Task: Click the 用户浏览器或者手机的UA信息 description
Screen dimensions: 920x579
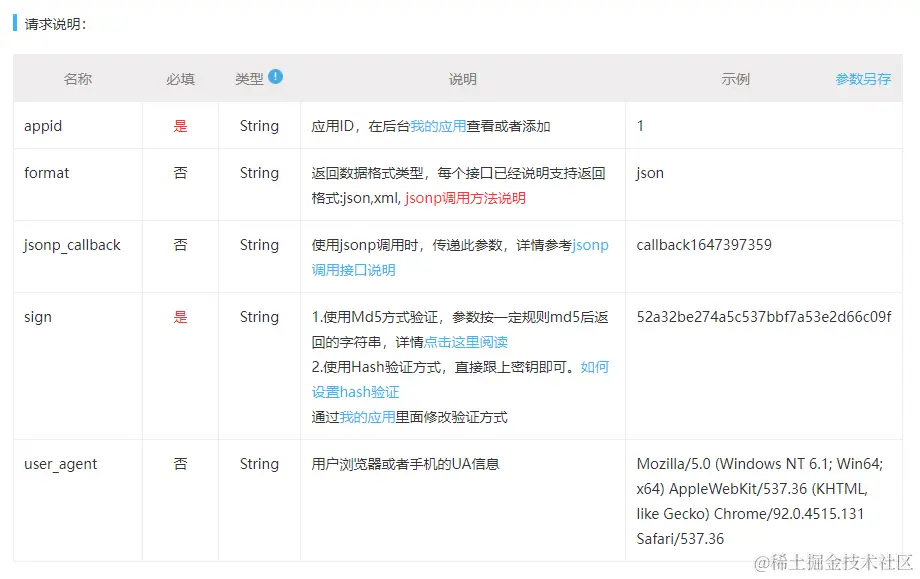Action: (x=405, y=464)
